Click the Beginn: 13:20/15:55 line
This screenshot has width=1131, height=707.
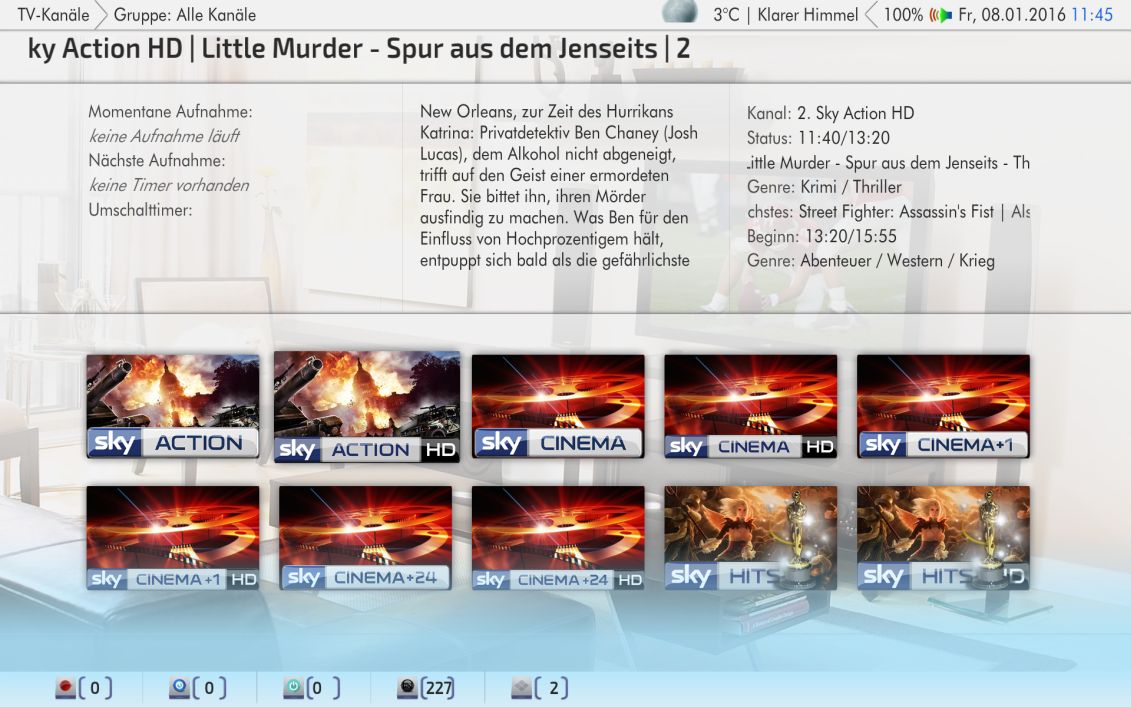pos(822,236)
